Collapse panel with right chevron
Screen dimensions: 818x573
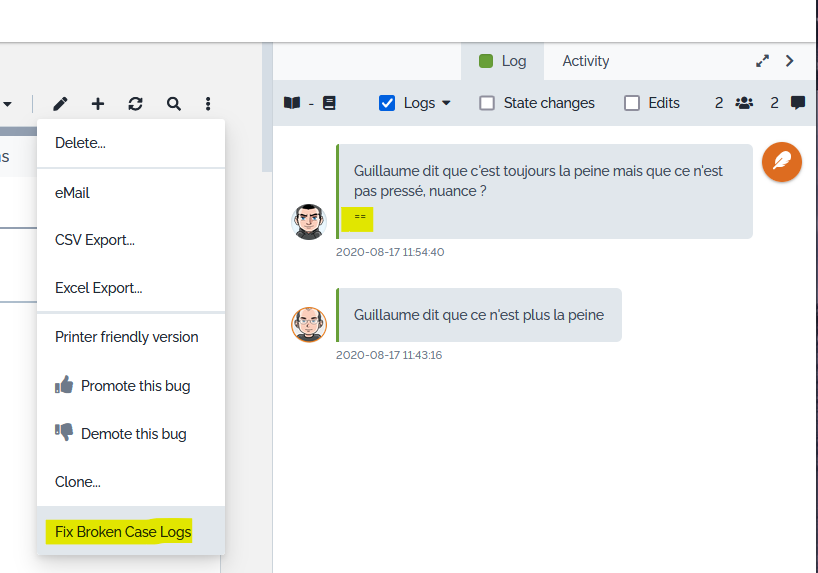click(790, 61)
